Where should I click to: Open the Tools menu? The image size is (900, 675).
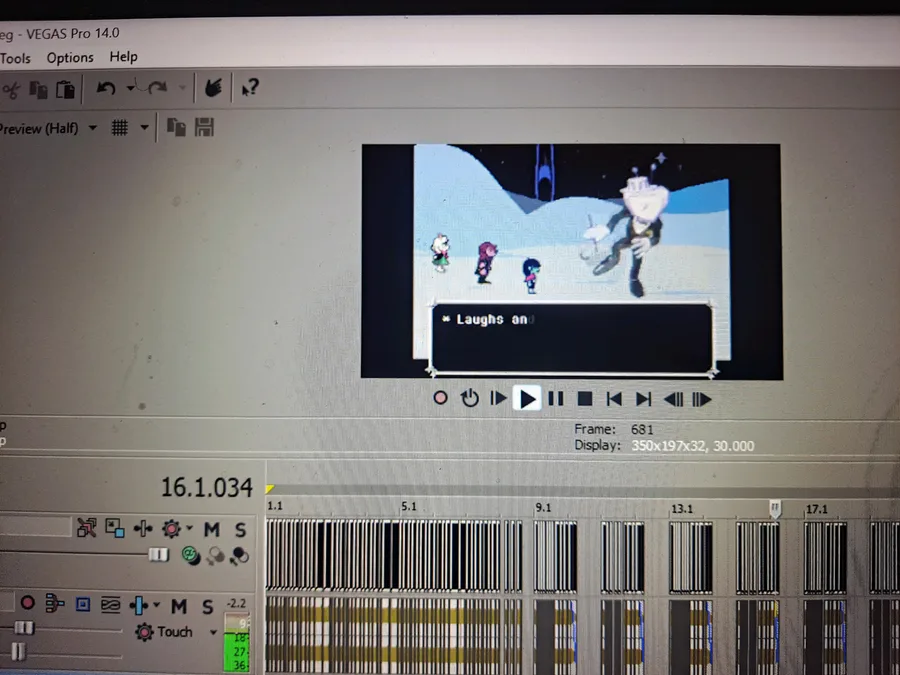point(15,59)
